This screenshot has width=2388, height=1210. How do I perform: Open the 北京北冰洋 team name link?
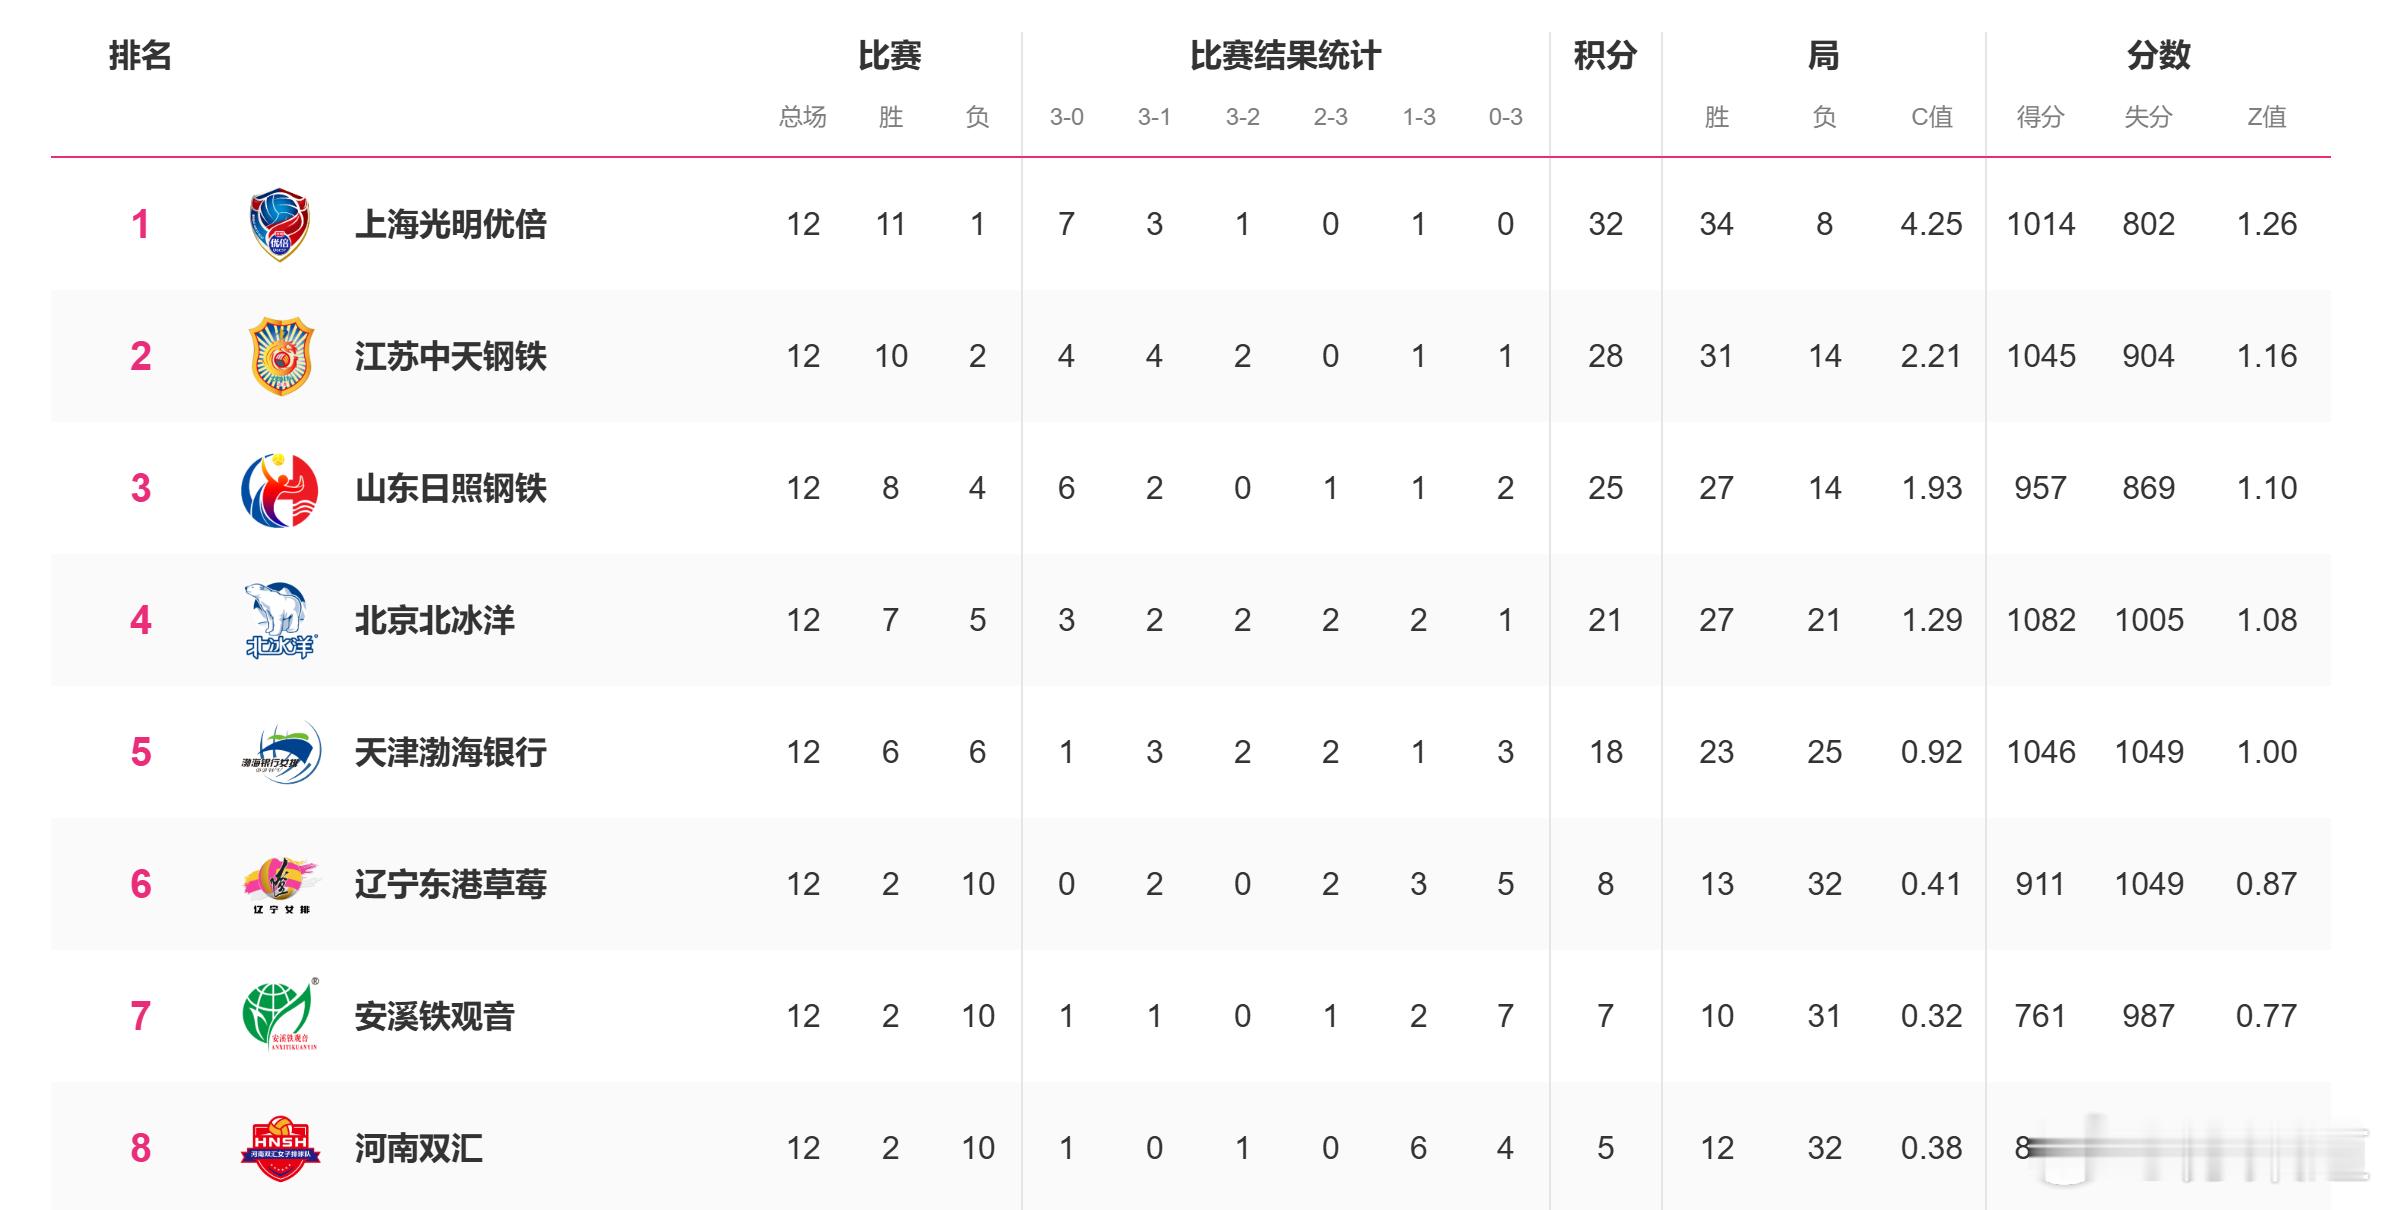[434, 620]
